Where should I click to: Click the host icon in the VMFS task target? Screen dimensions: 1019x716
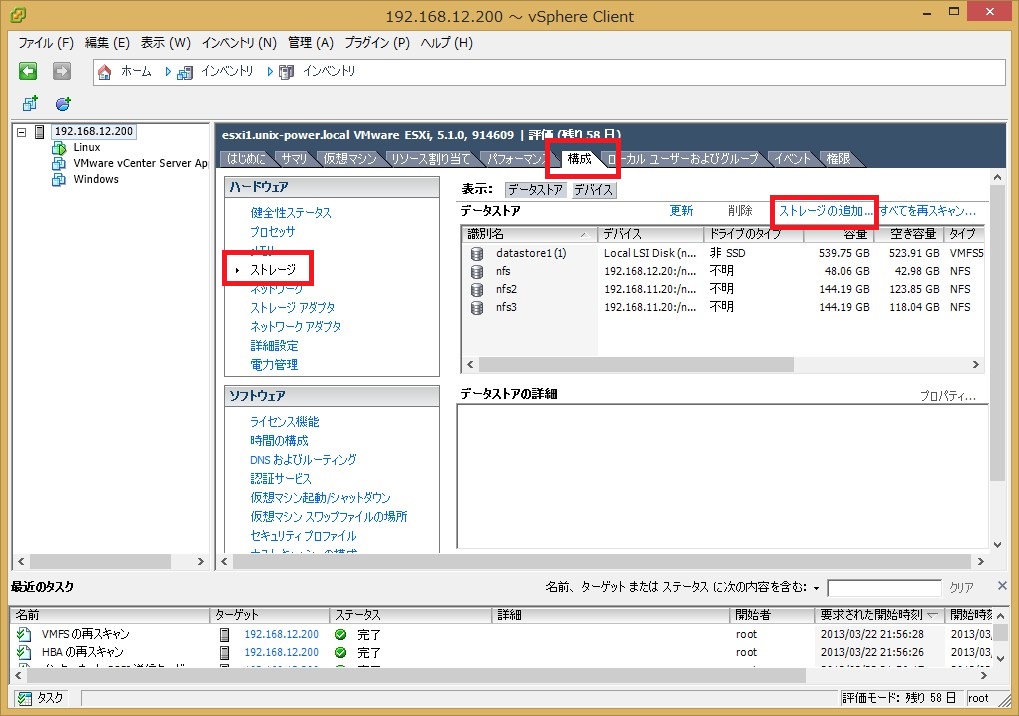click(225, 634)
